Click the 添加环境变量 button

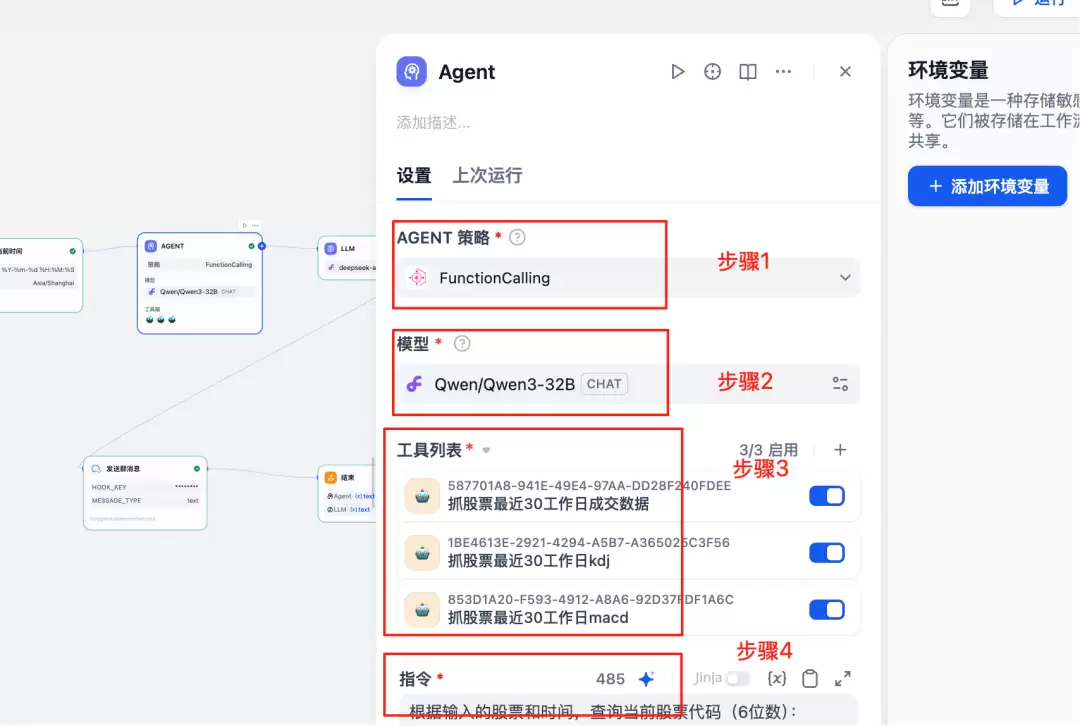[x=987, y=186]
